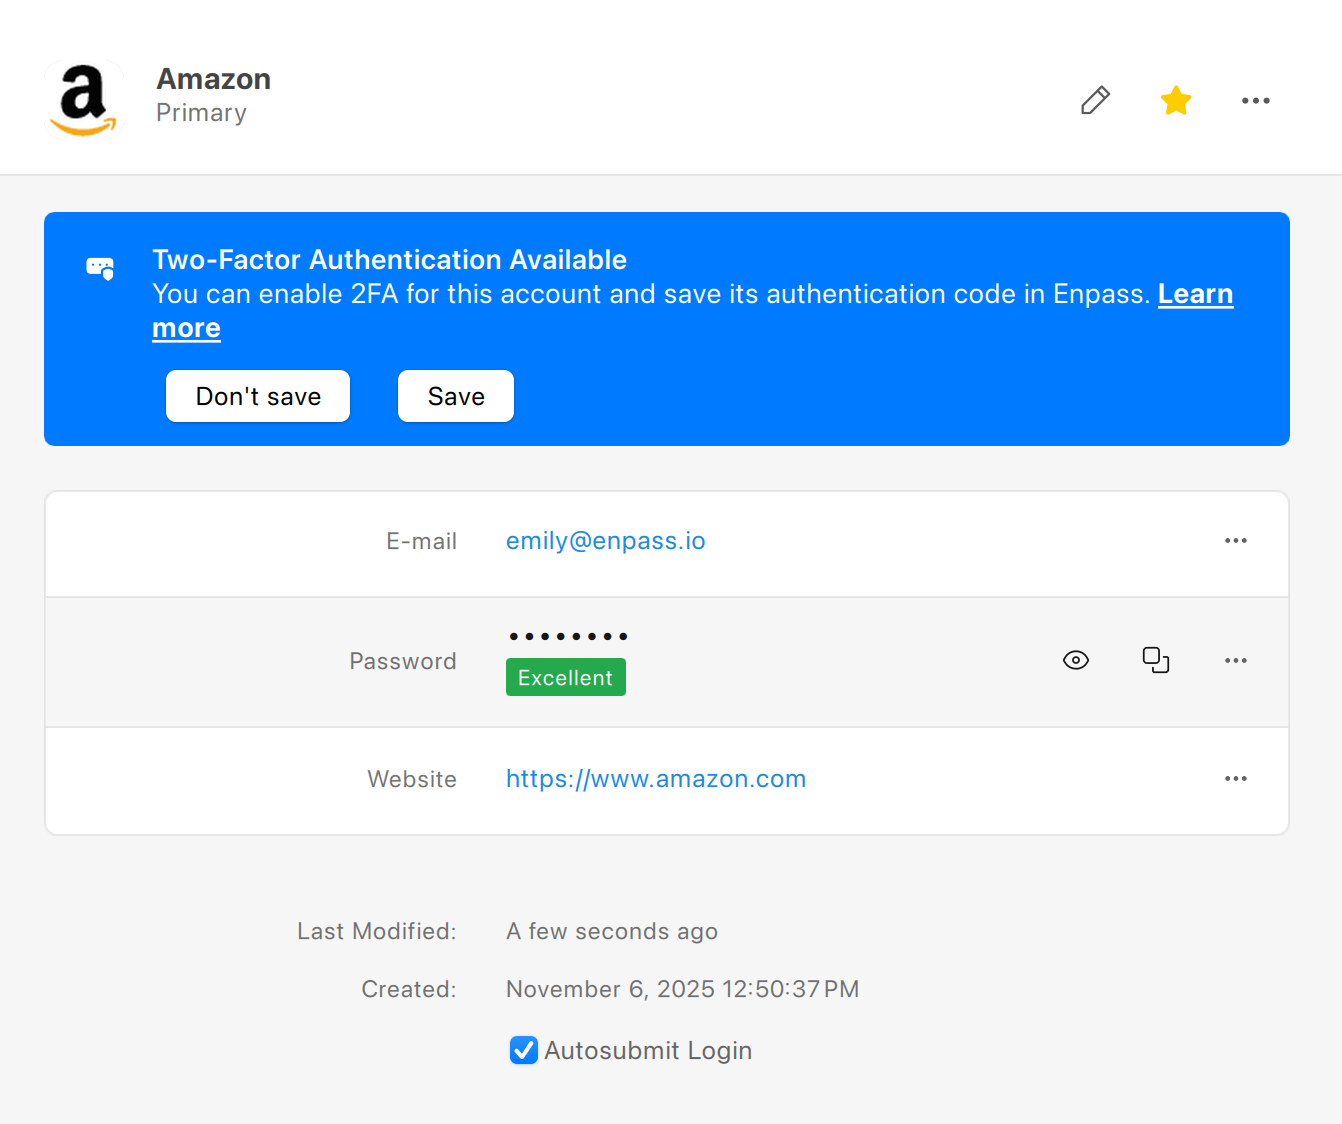The image size is (1342, 1124).
Task: Click the 2FA shield icon in banner
Action: pyautogui.click(x=100, y=268)
